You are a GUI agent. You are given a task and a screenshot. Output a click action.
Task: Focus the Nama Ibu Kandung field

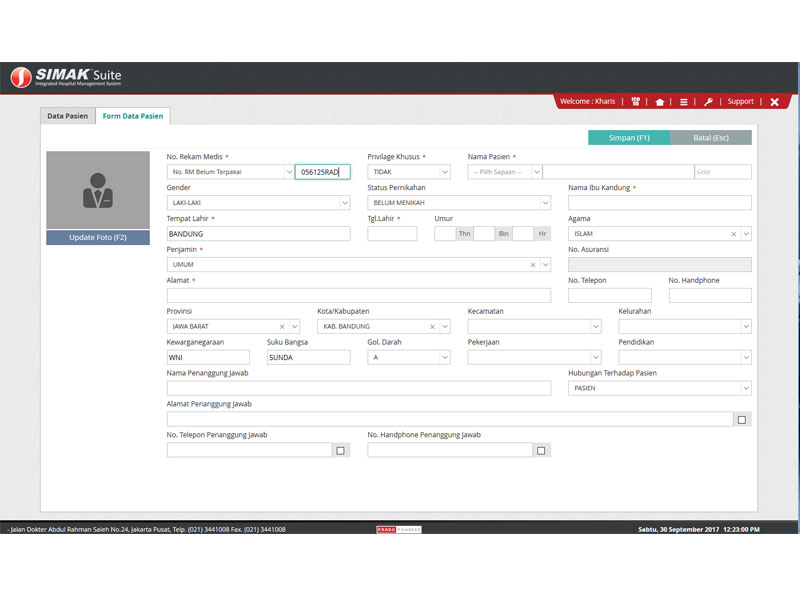click(659, 203)
